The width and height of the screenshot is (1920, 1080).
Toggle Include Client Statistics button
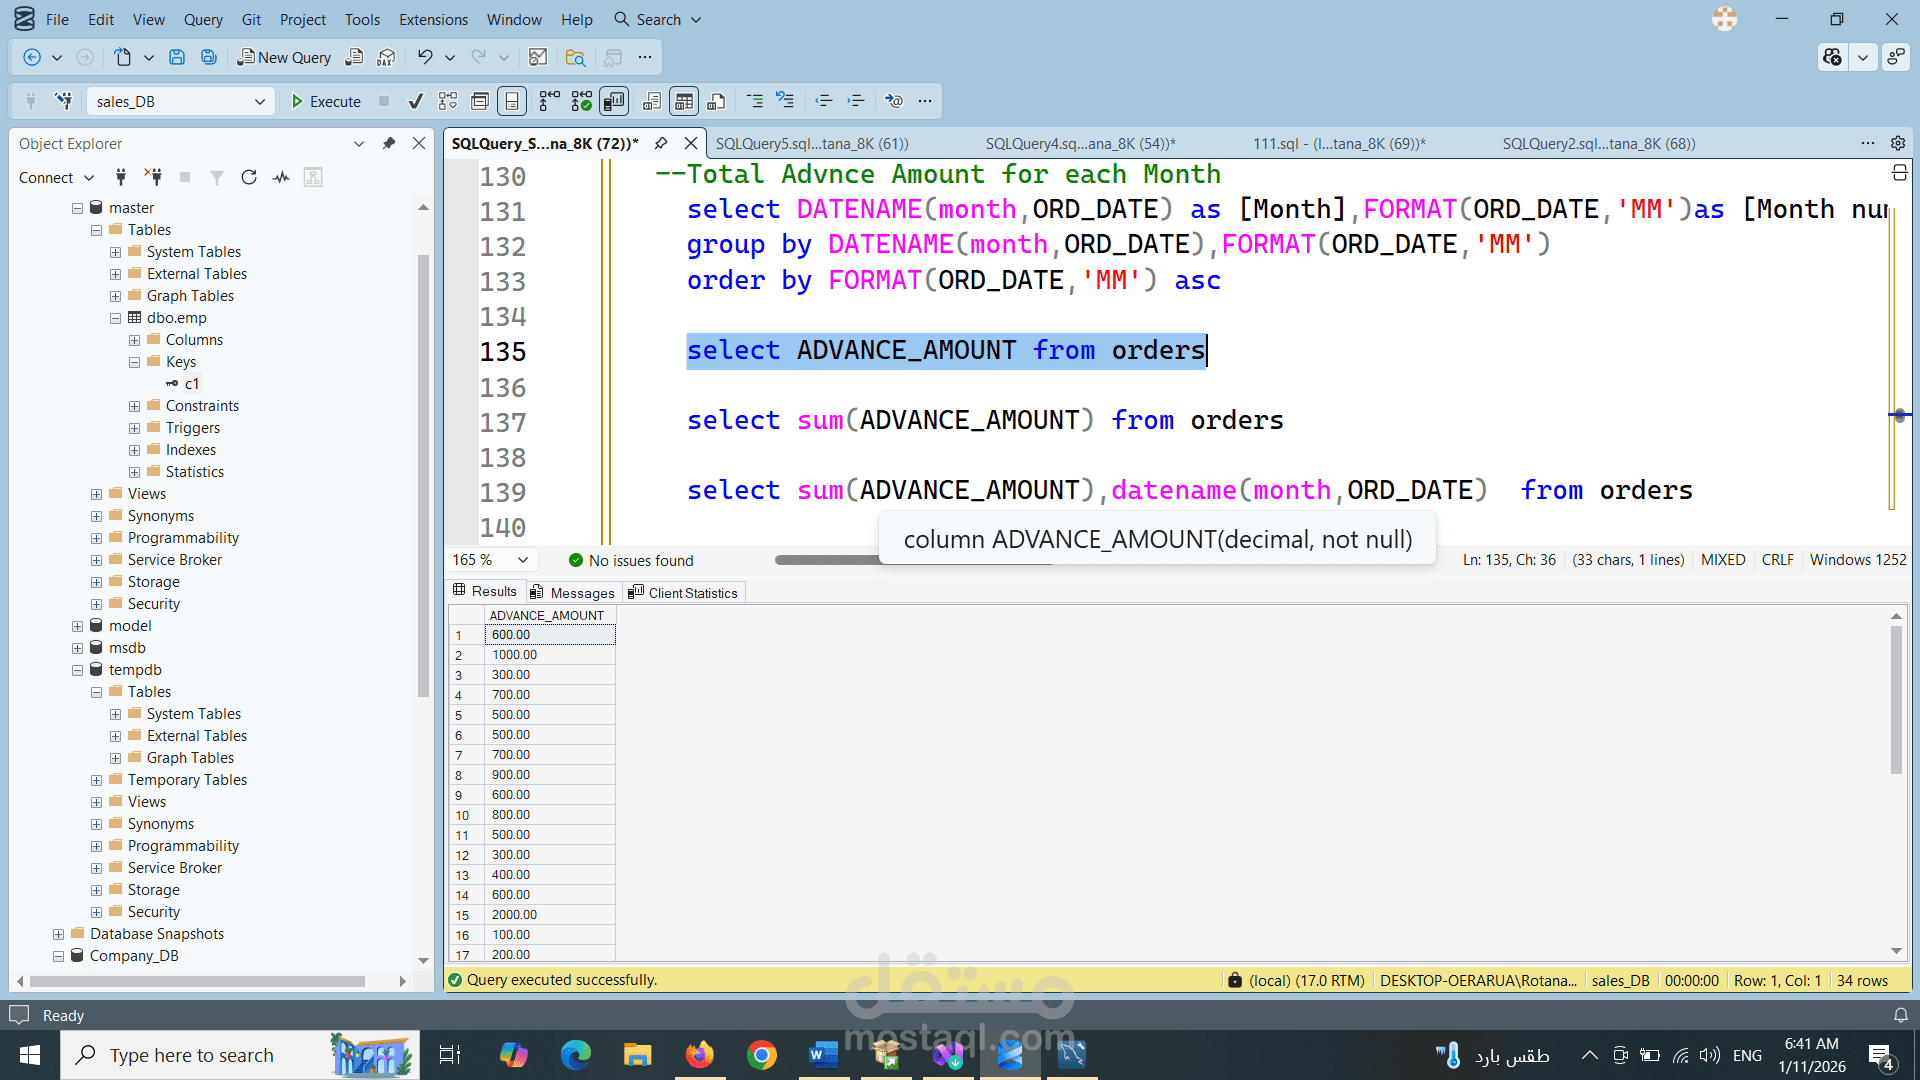coord(614,101)
